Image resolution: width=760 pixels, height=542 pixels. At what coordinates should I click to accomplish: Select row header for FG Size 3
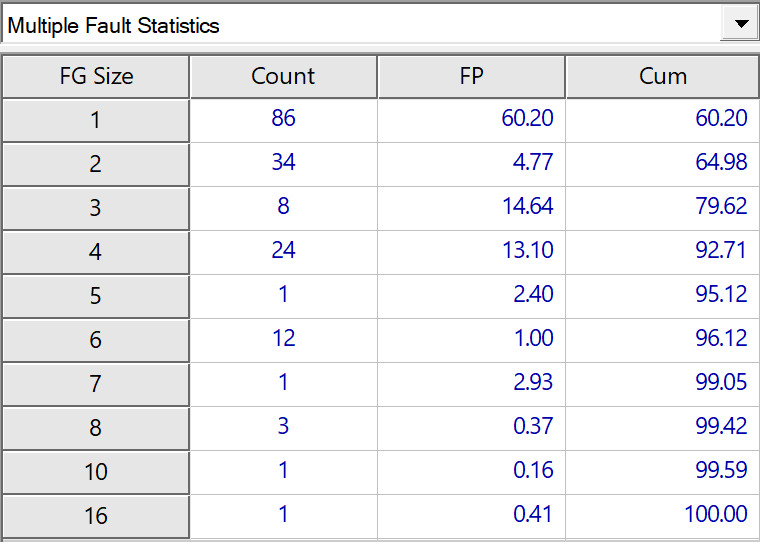pos(96,208)
